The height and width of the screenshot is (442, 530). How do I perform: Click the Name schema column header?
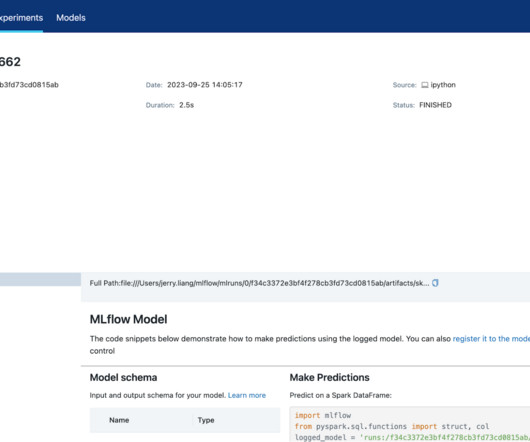[119, 420]
